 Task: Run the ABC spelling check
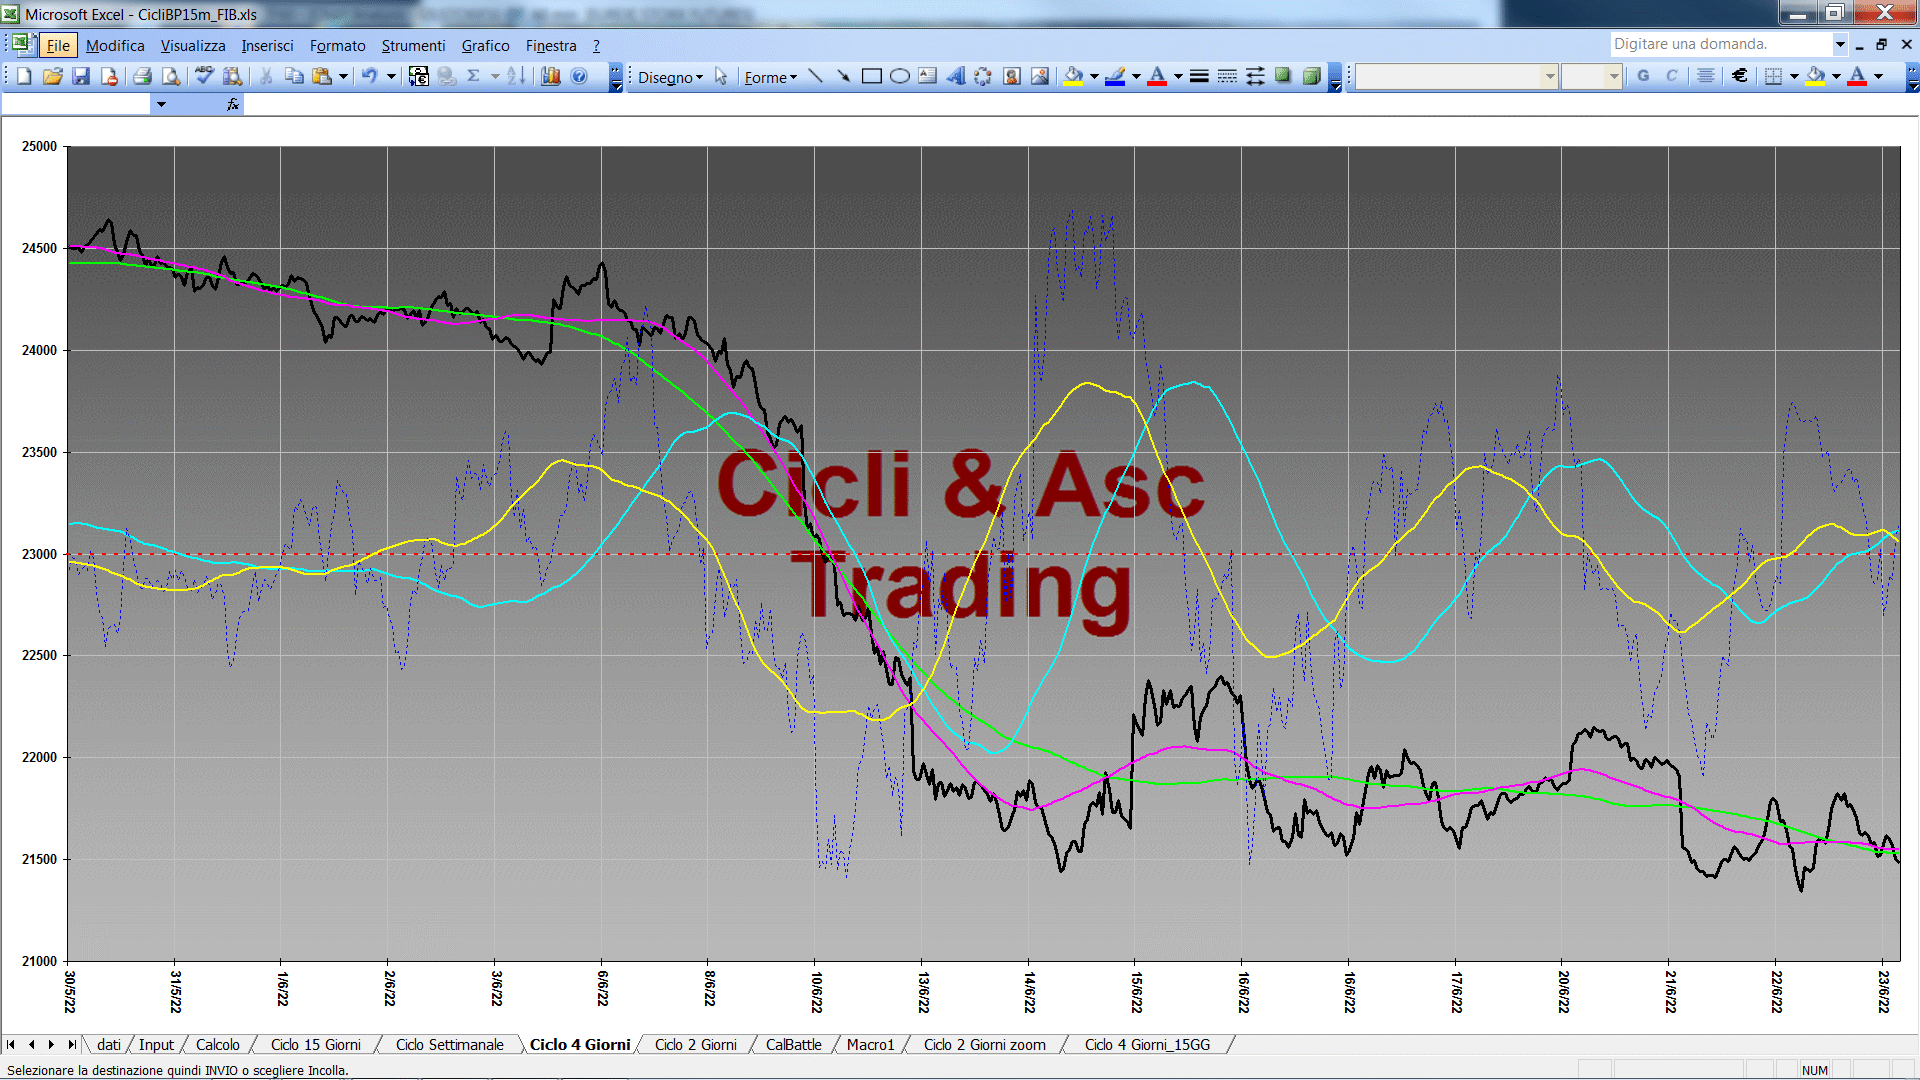(x=204, y=76)
